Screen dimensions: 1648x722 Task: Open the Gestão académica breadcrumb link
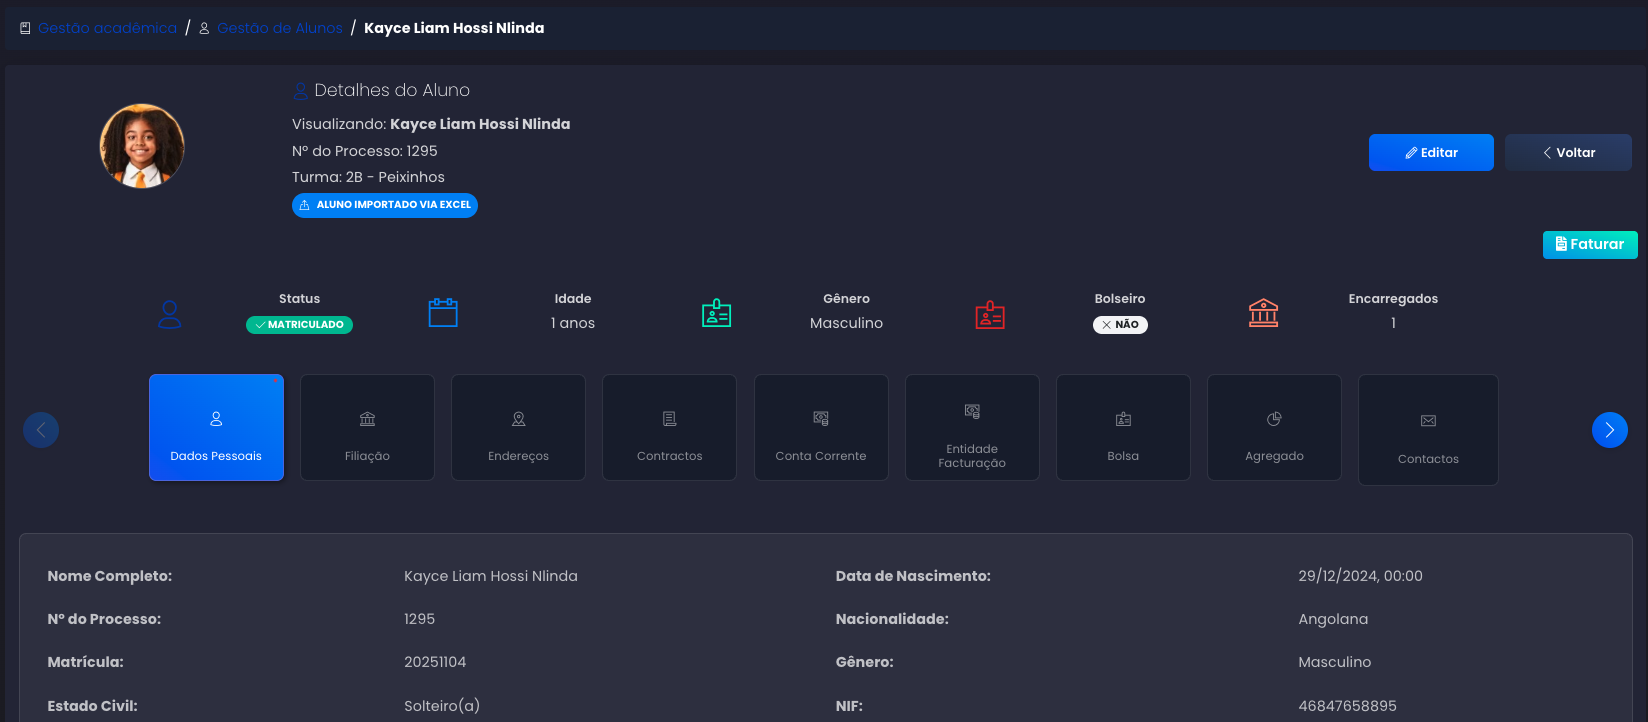click(x=107, y=29)
